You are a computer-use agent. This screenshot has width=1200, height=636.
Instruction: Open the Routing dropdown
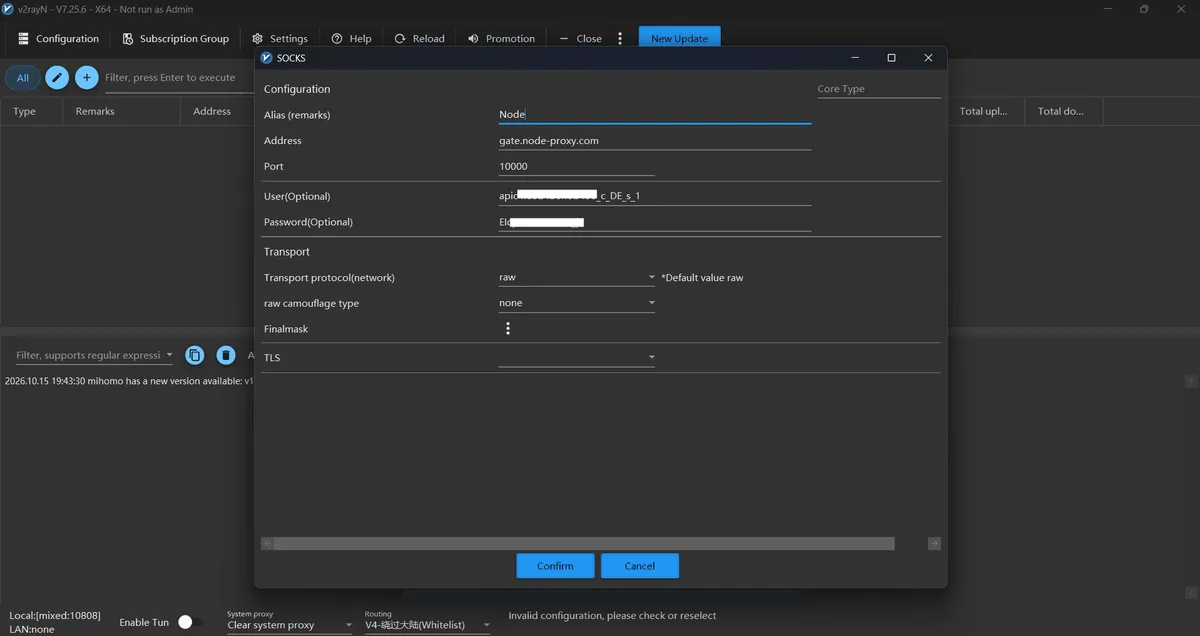click(x=427, y=625)
